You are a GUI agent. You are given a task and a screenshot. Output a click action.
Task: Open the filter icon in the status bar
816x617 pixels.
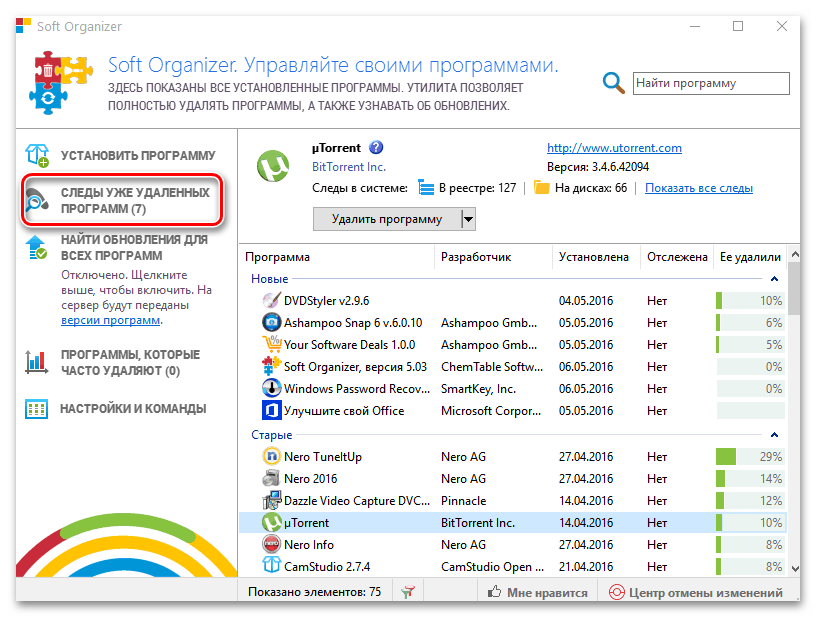click(408, 592)
